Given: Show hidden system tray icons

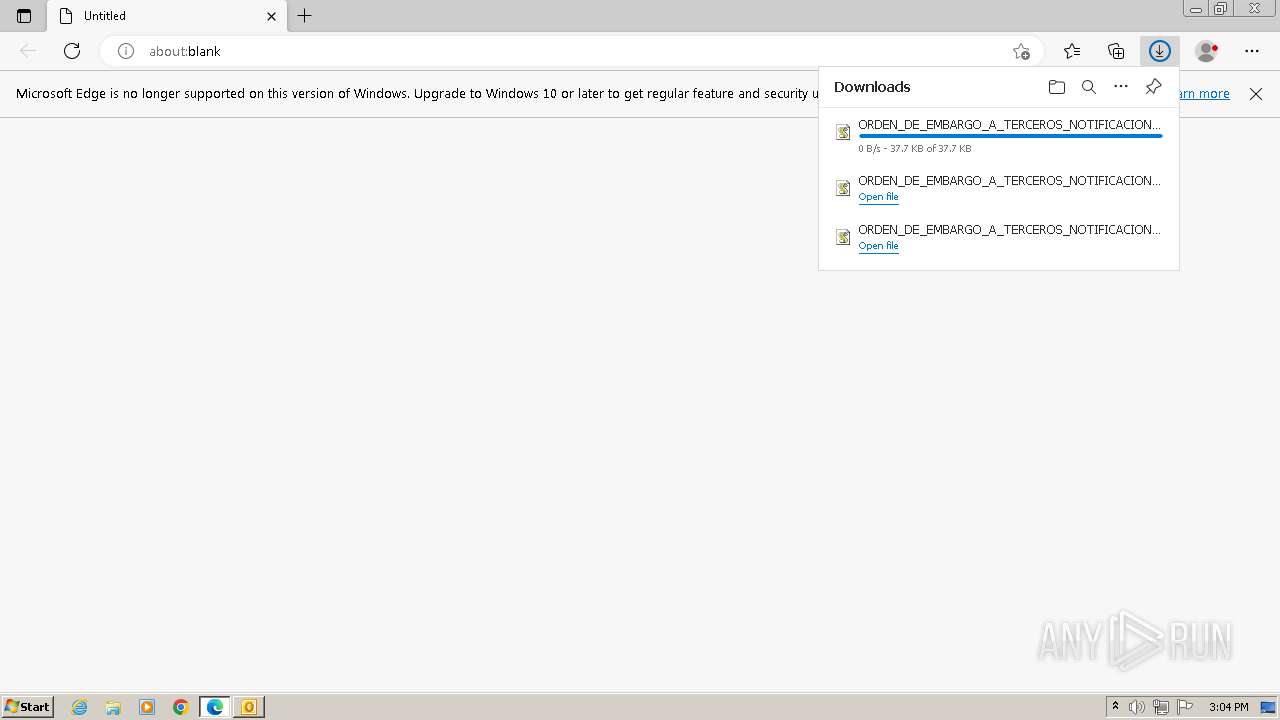Looking at the screenshot, I should (1116, 707).
